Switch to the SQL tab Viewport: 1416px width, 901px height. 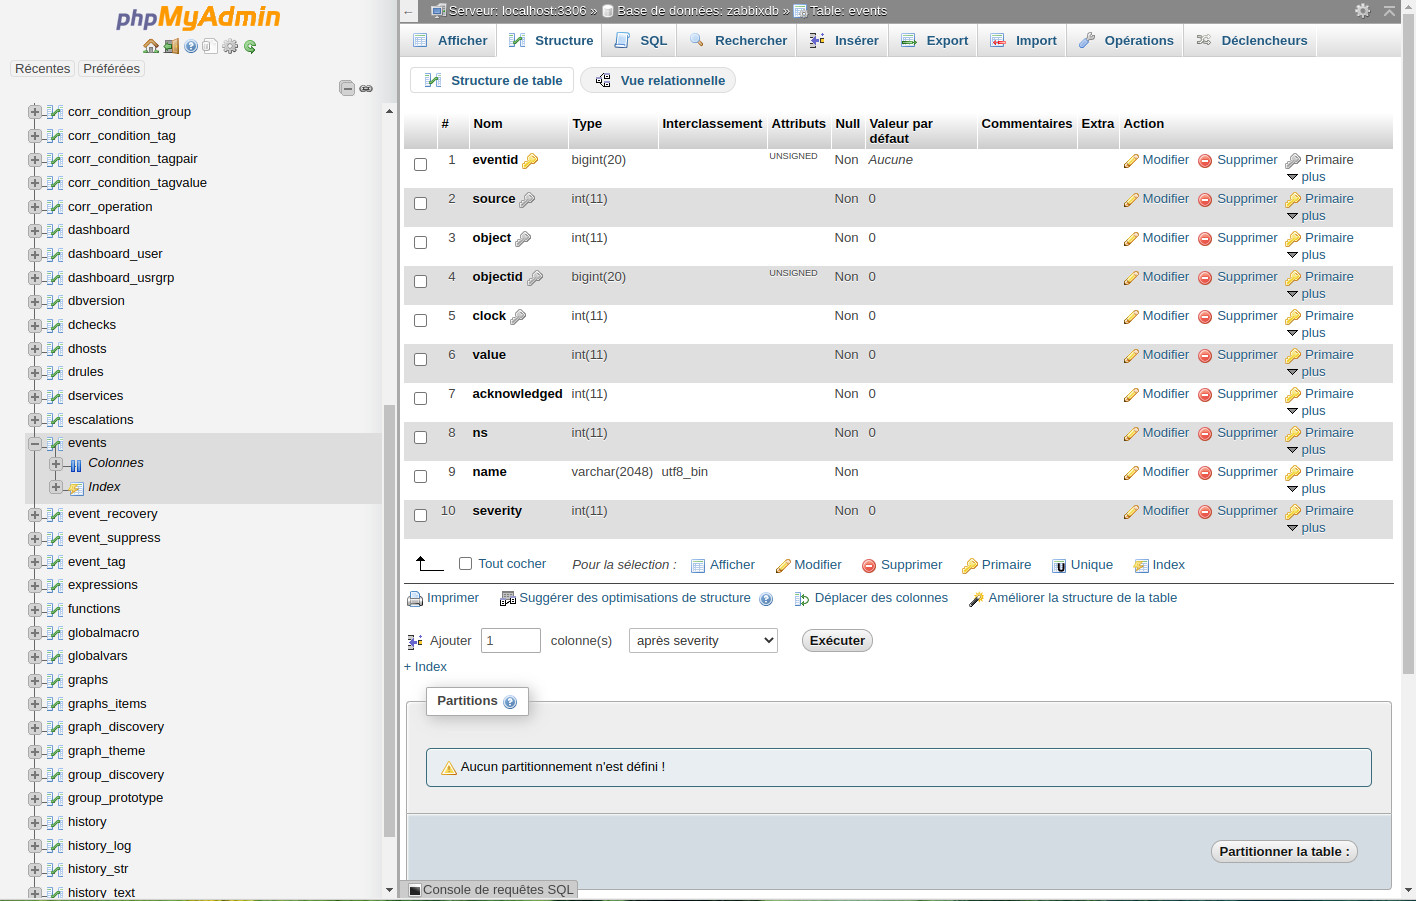(641, 41)
